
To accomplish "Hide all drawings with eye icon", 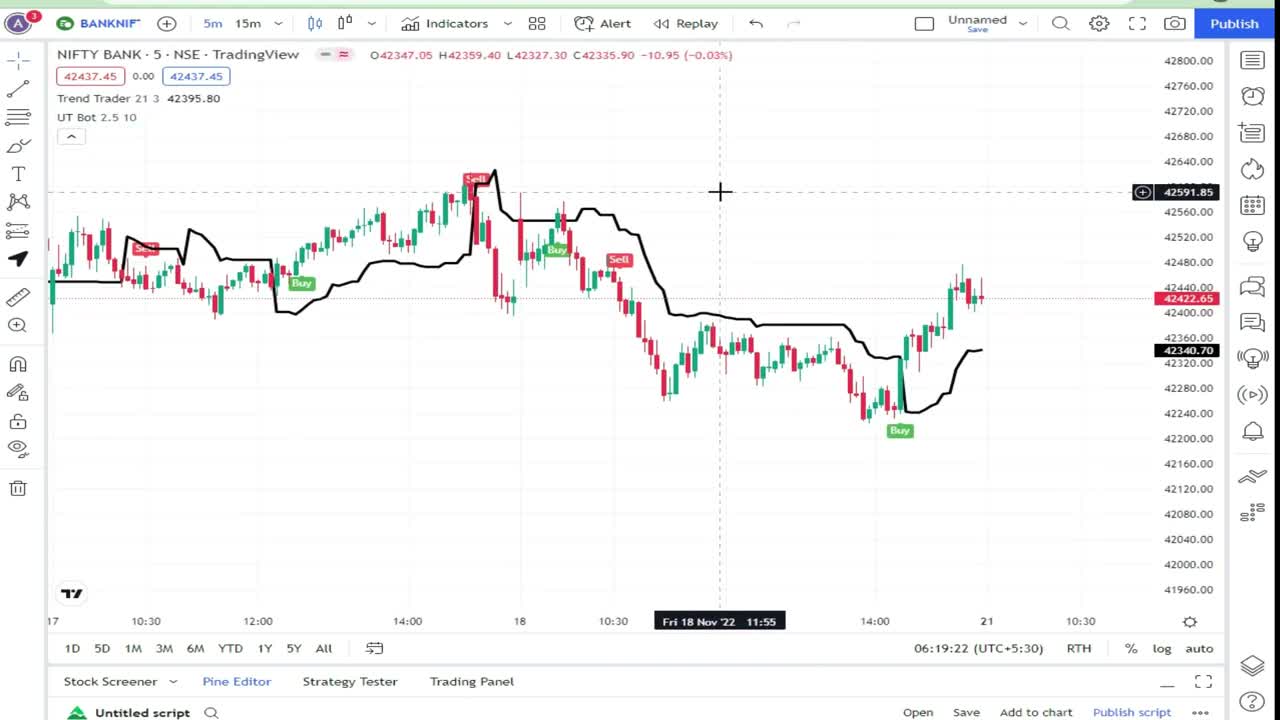I will click(x=18, y=448).
